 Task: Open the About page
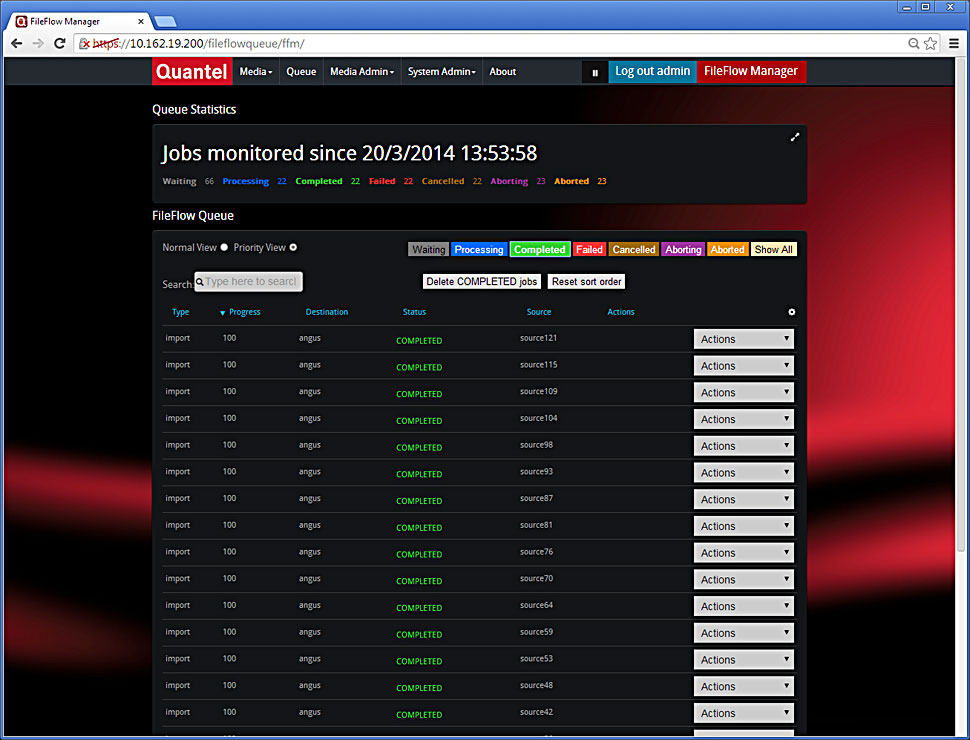pos(503,72)
